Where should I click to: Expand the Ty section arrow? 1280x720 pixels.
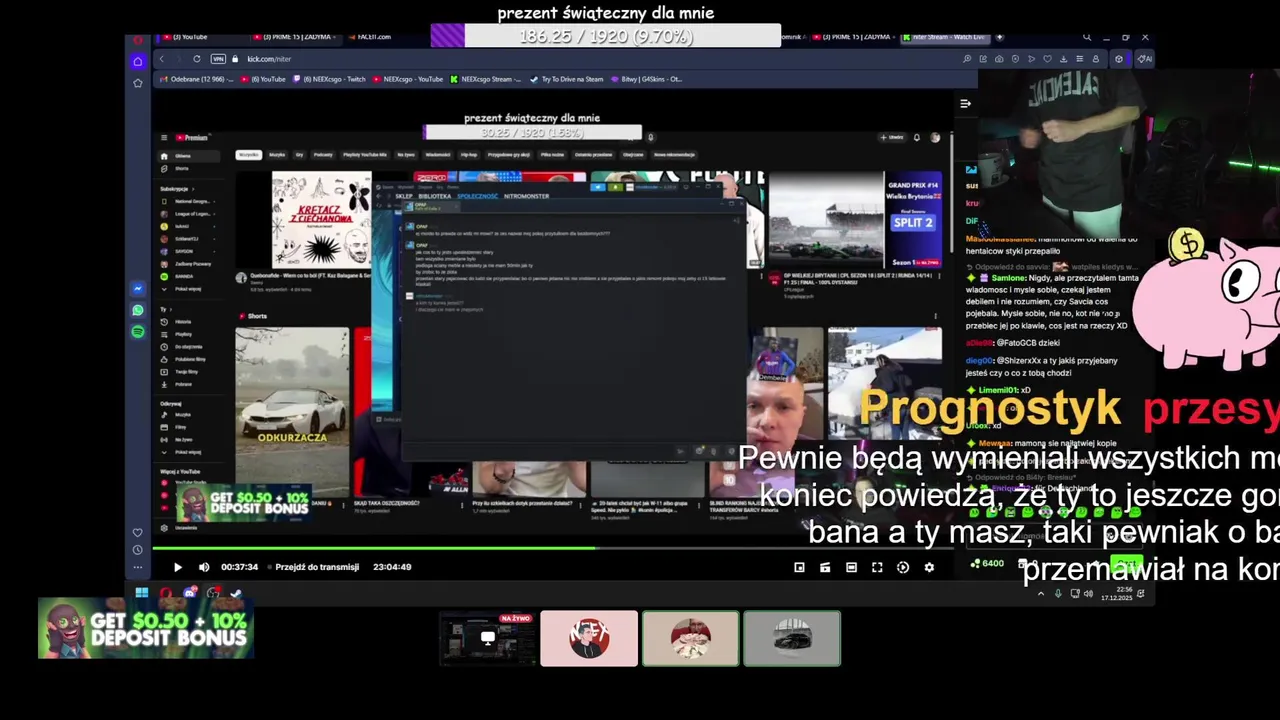(x=171, y=309)
